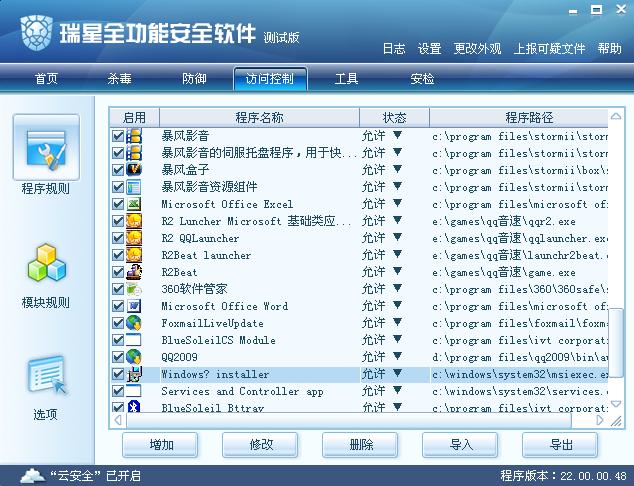Click the 删除 delete button

coord(360,445)
